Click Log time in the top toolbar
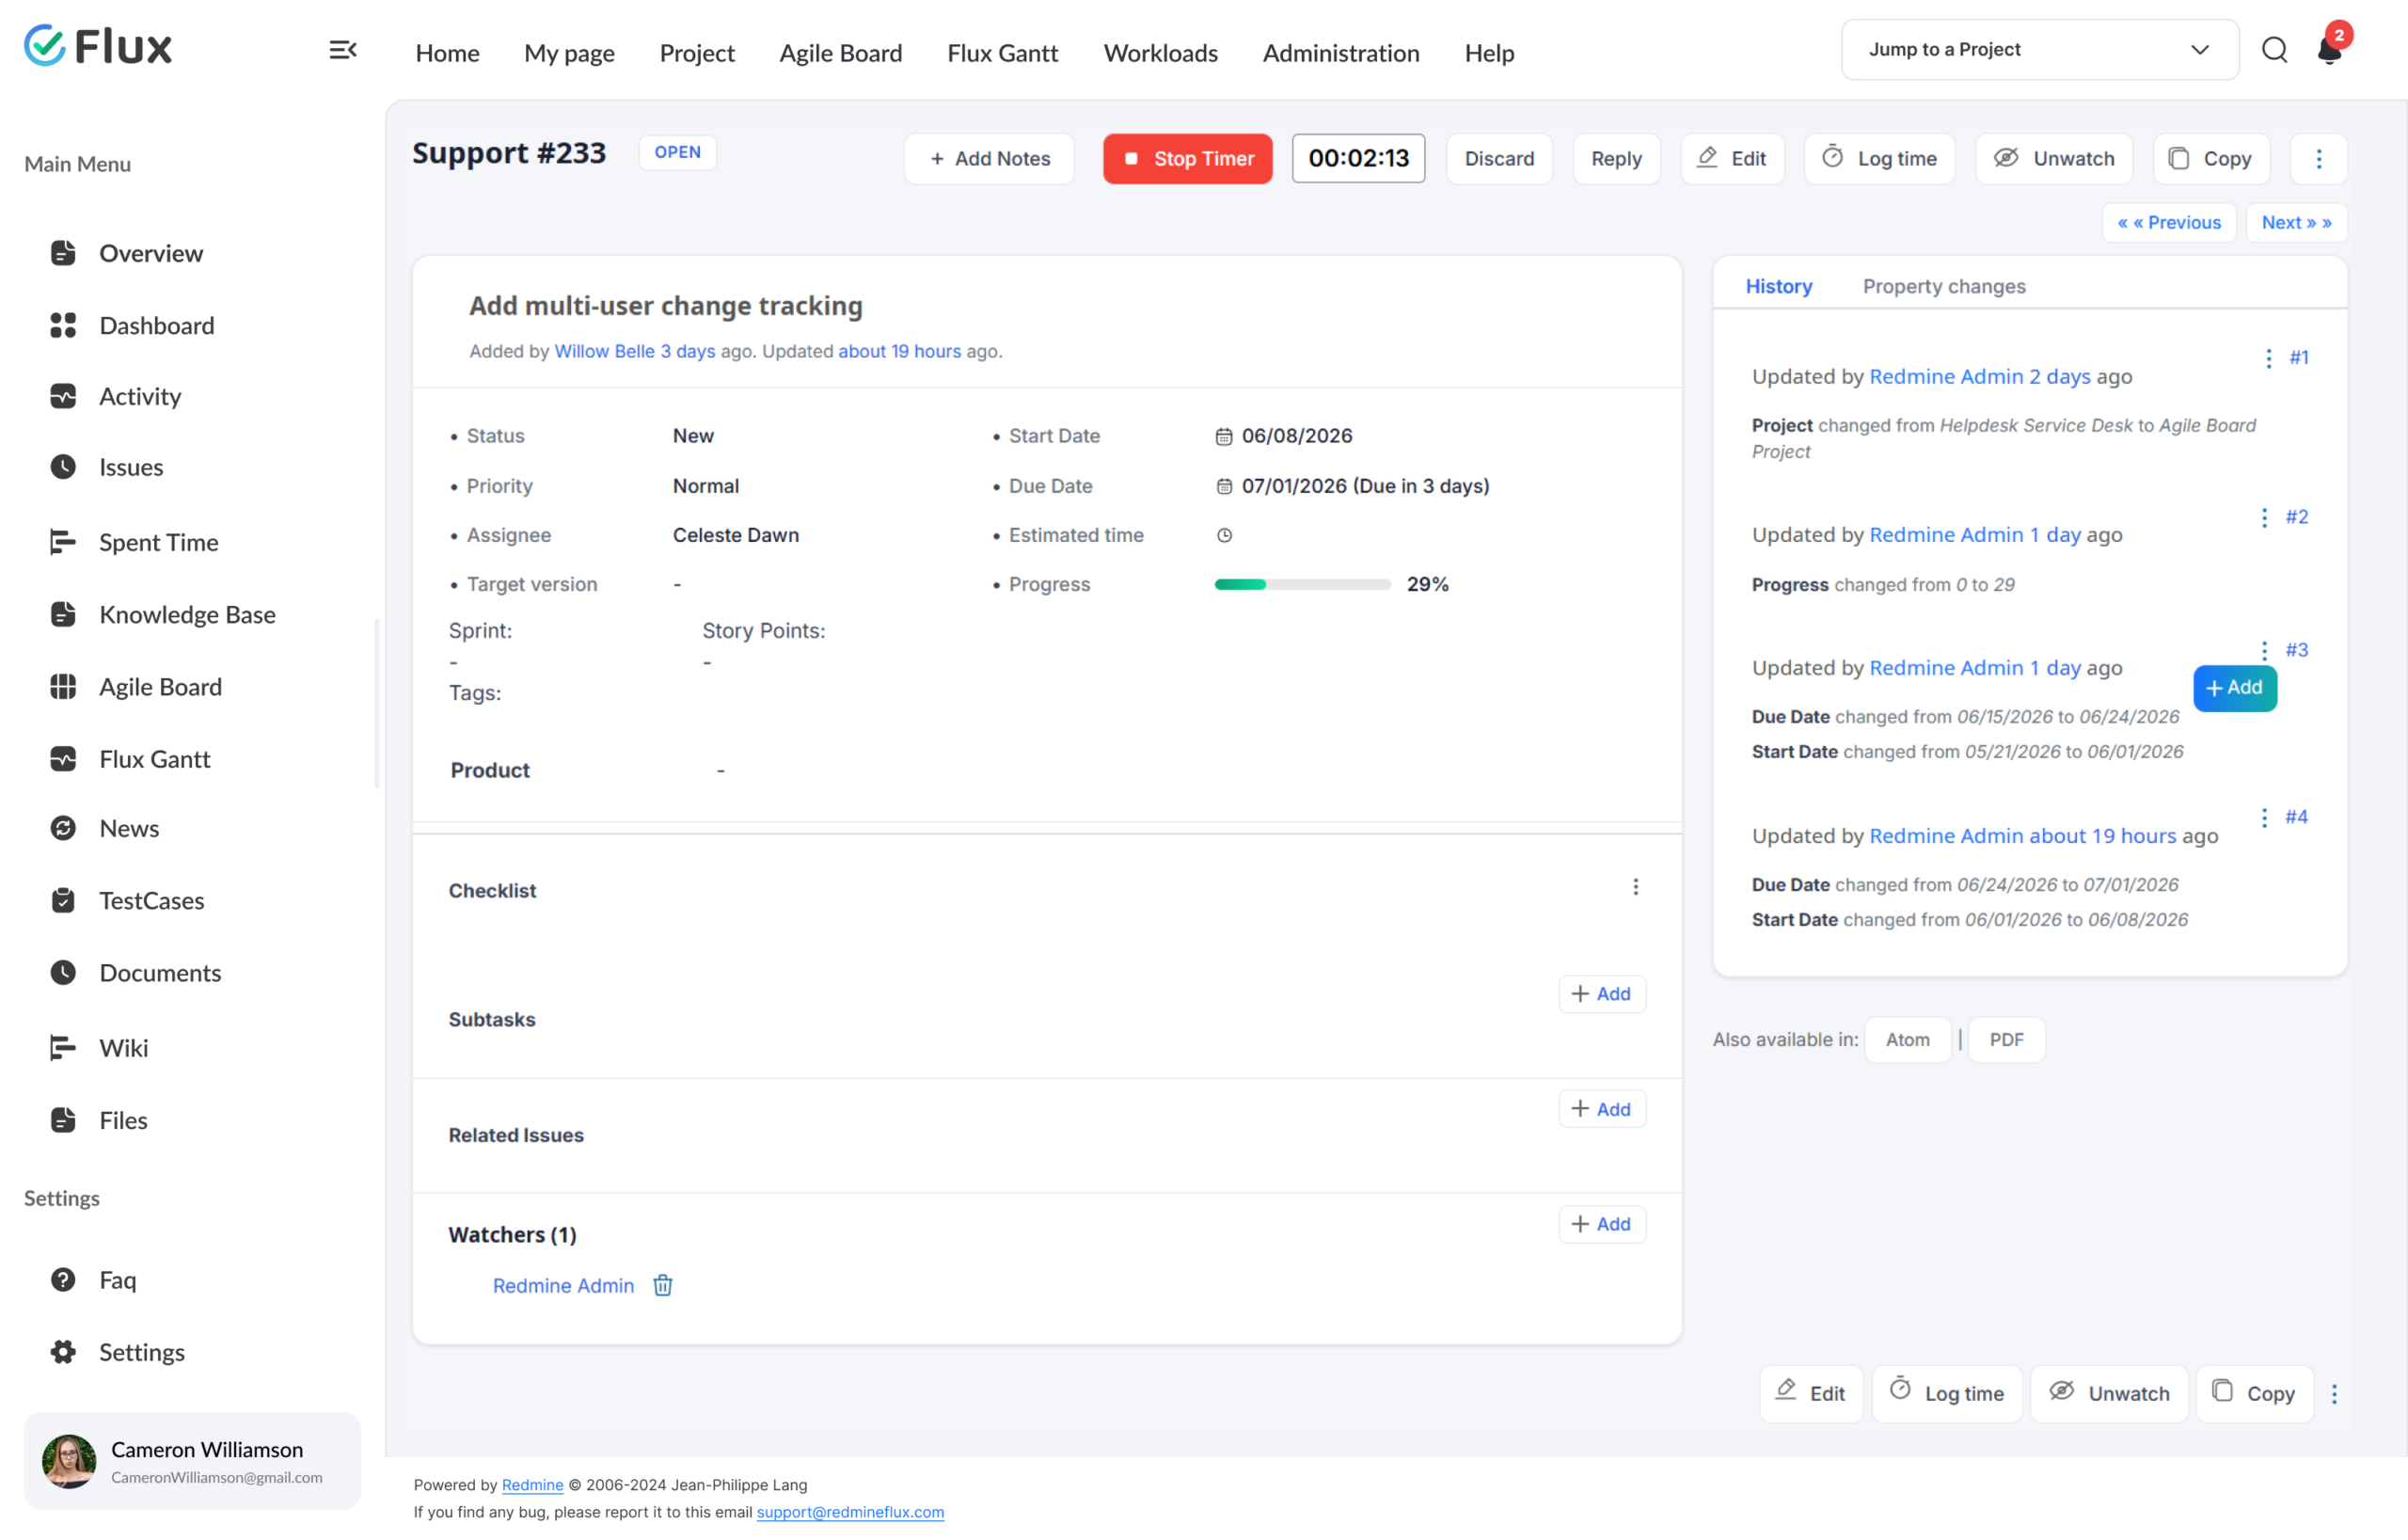 coord(1880,158)
